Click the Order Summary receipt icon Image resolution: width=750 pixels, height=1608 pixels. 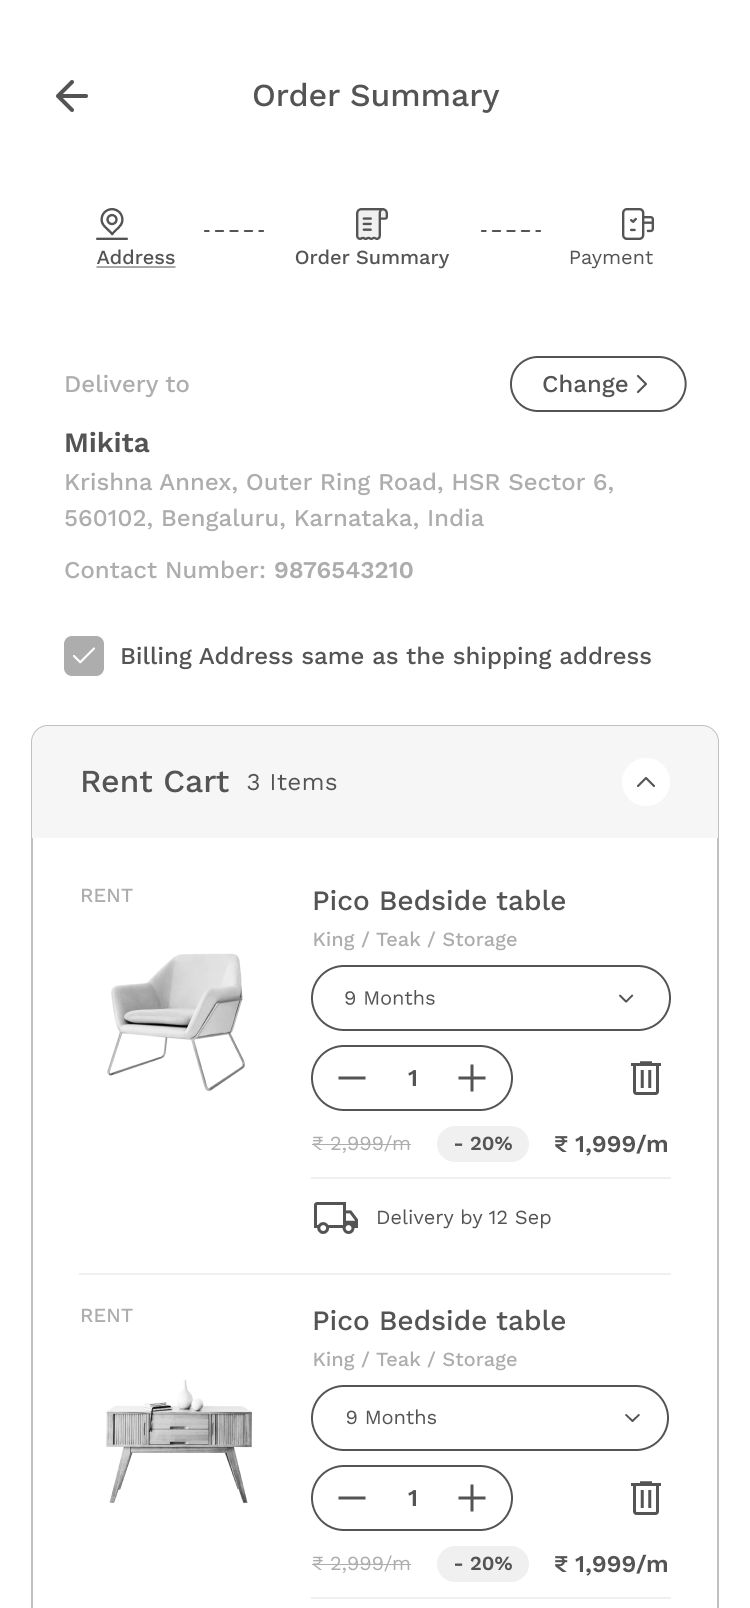pos(371,223)
